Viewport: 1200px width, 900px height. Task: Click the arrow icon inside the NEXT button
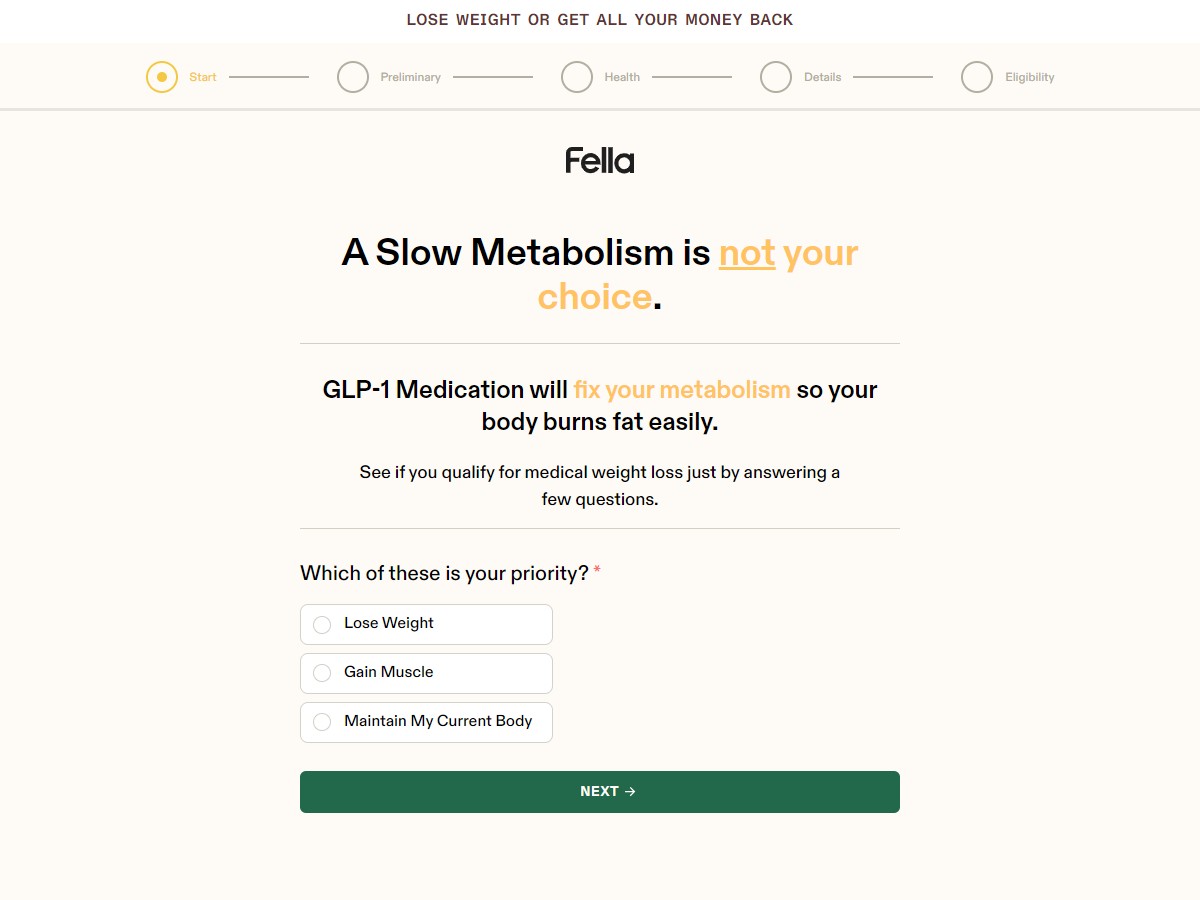630,792
